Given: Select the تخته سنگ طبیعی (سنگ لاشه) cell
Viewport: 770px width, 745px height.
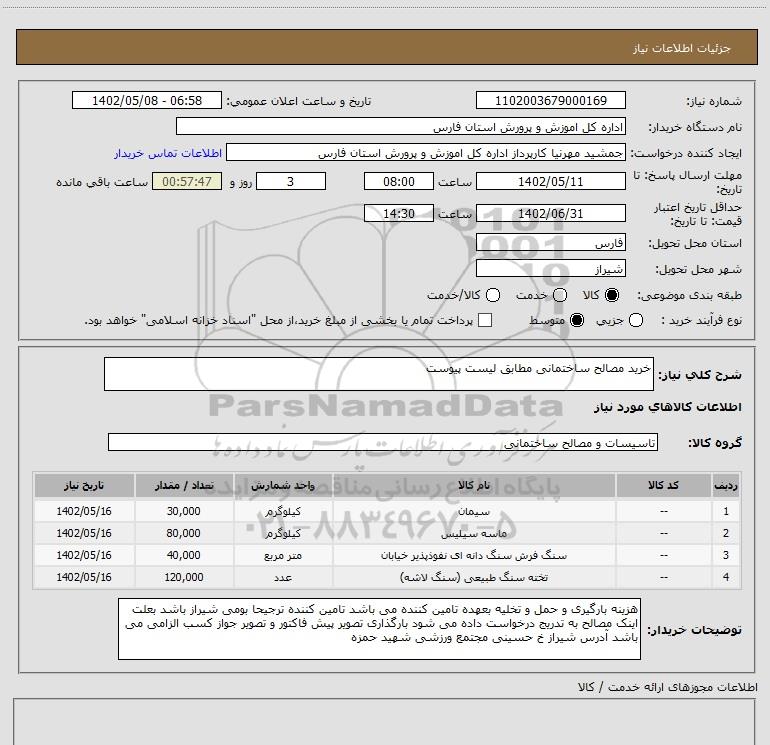Looking at the screenshot, I should coord(474,577).
